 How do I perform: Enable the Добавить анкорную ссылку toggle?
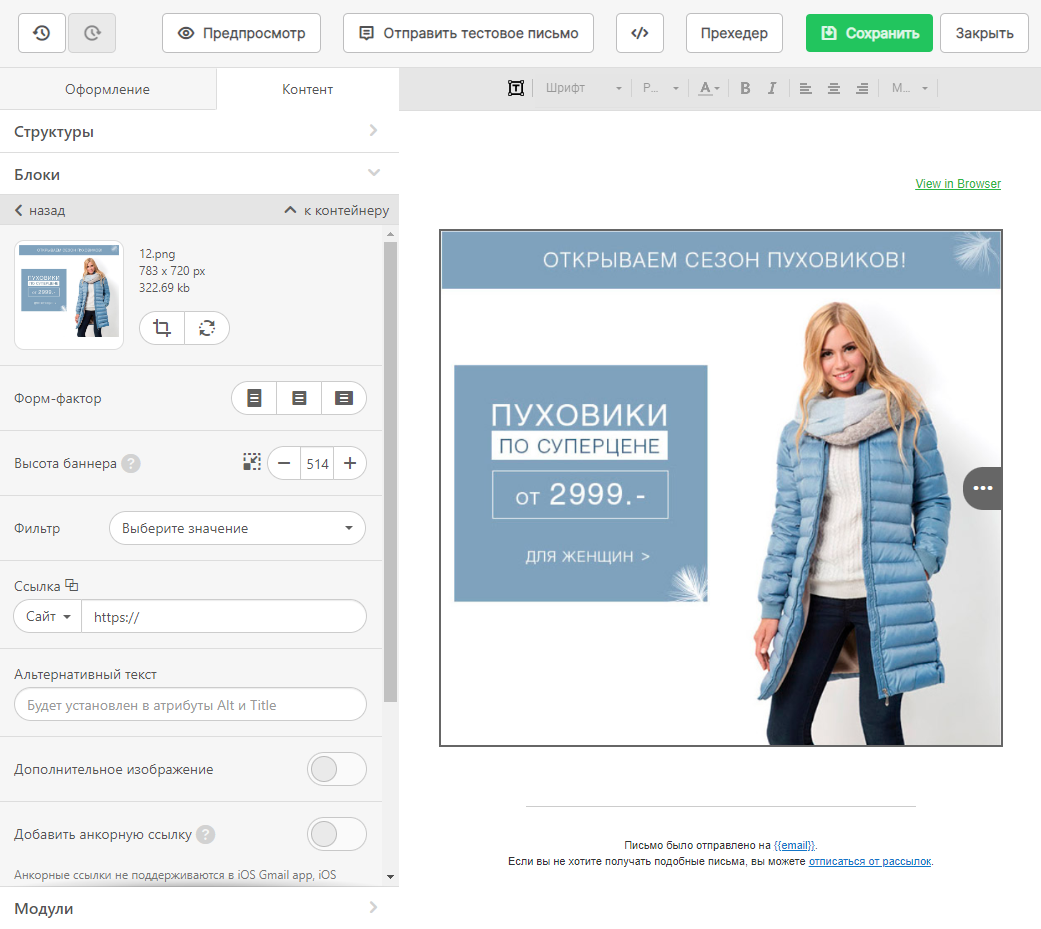click(336, 834)
